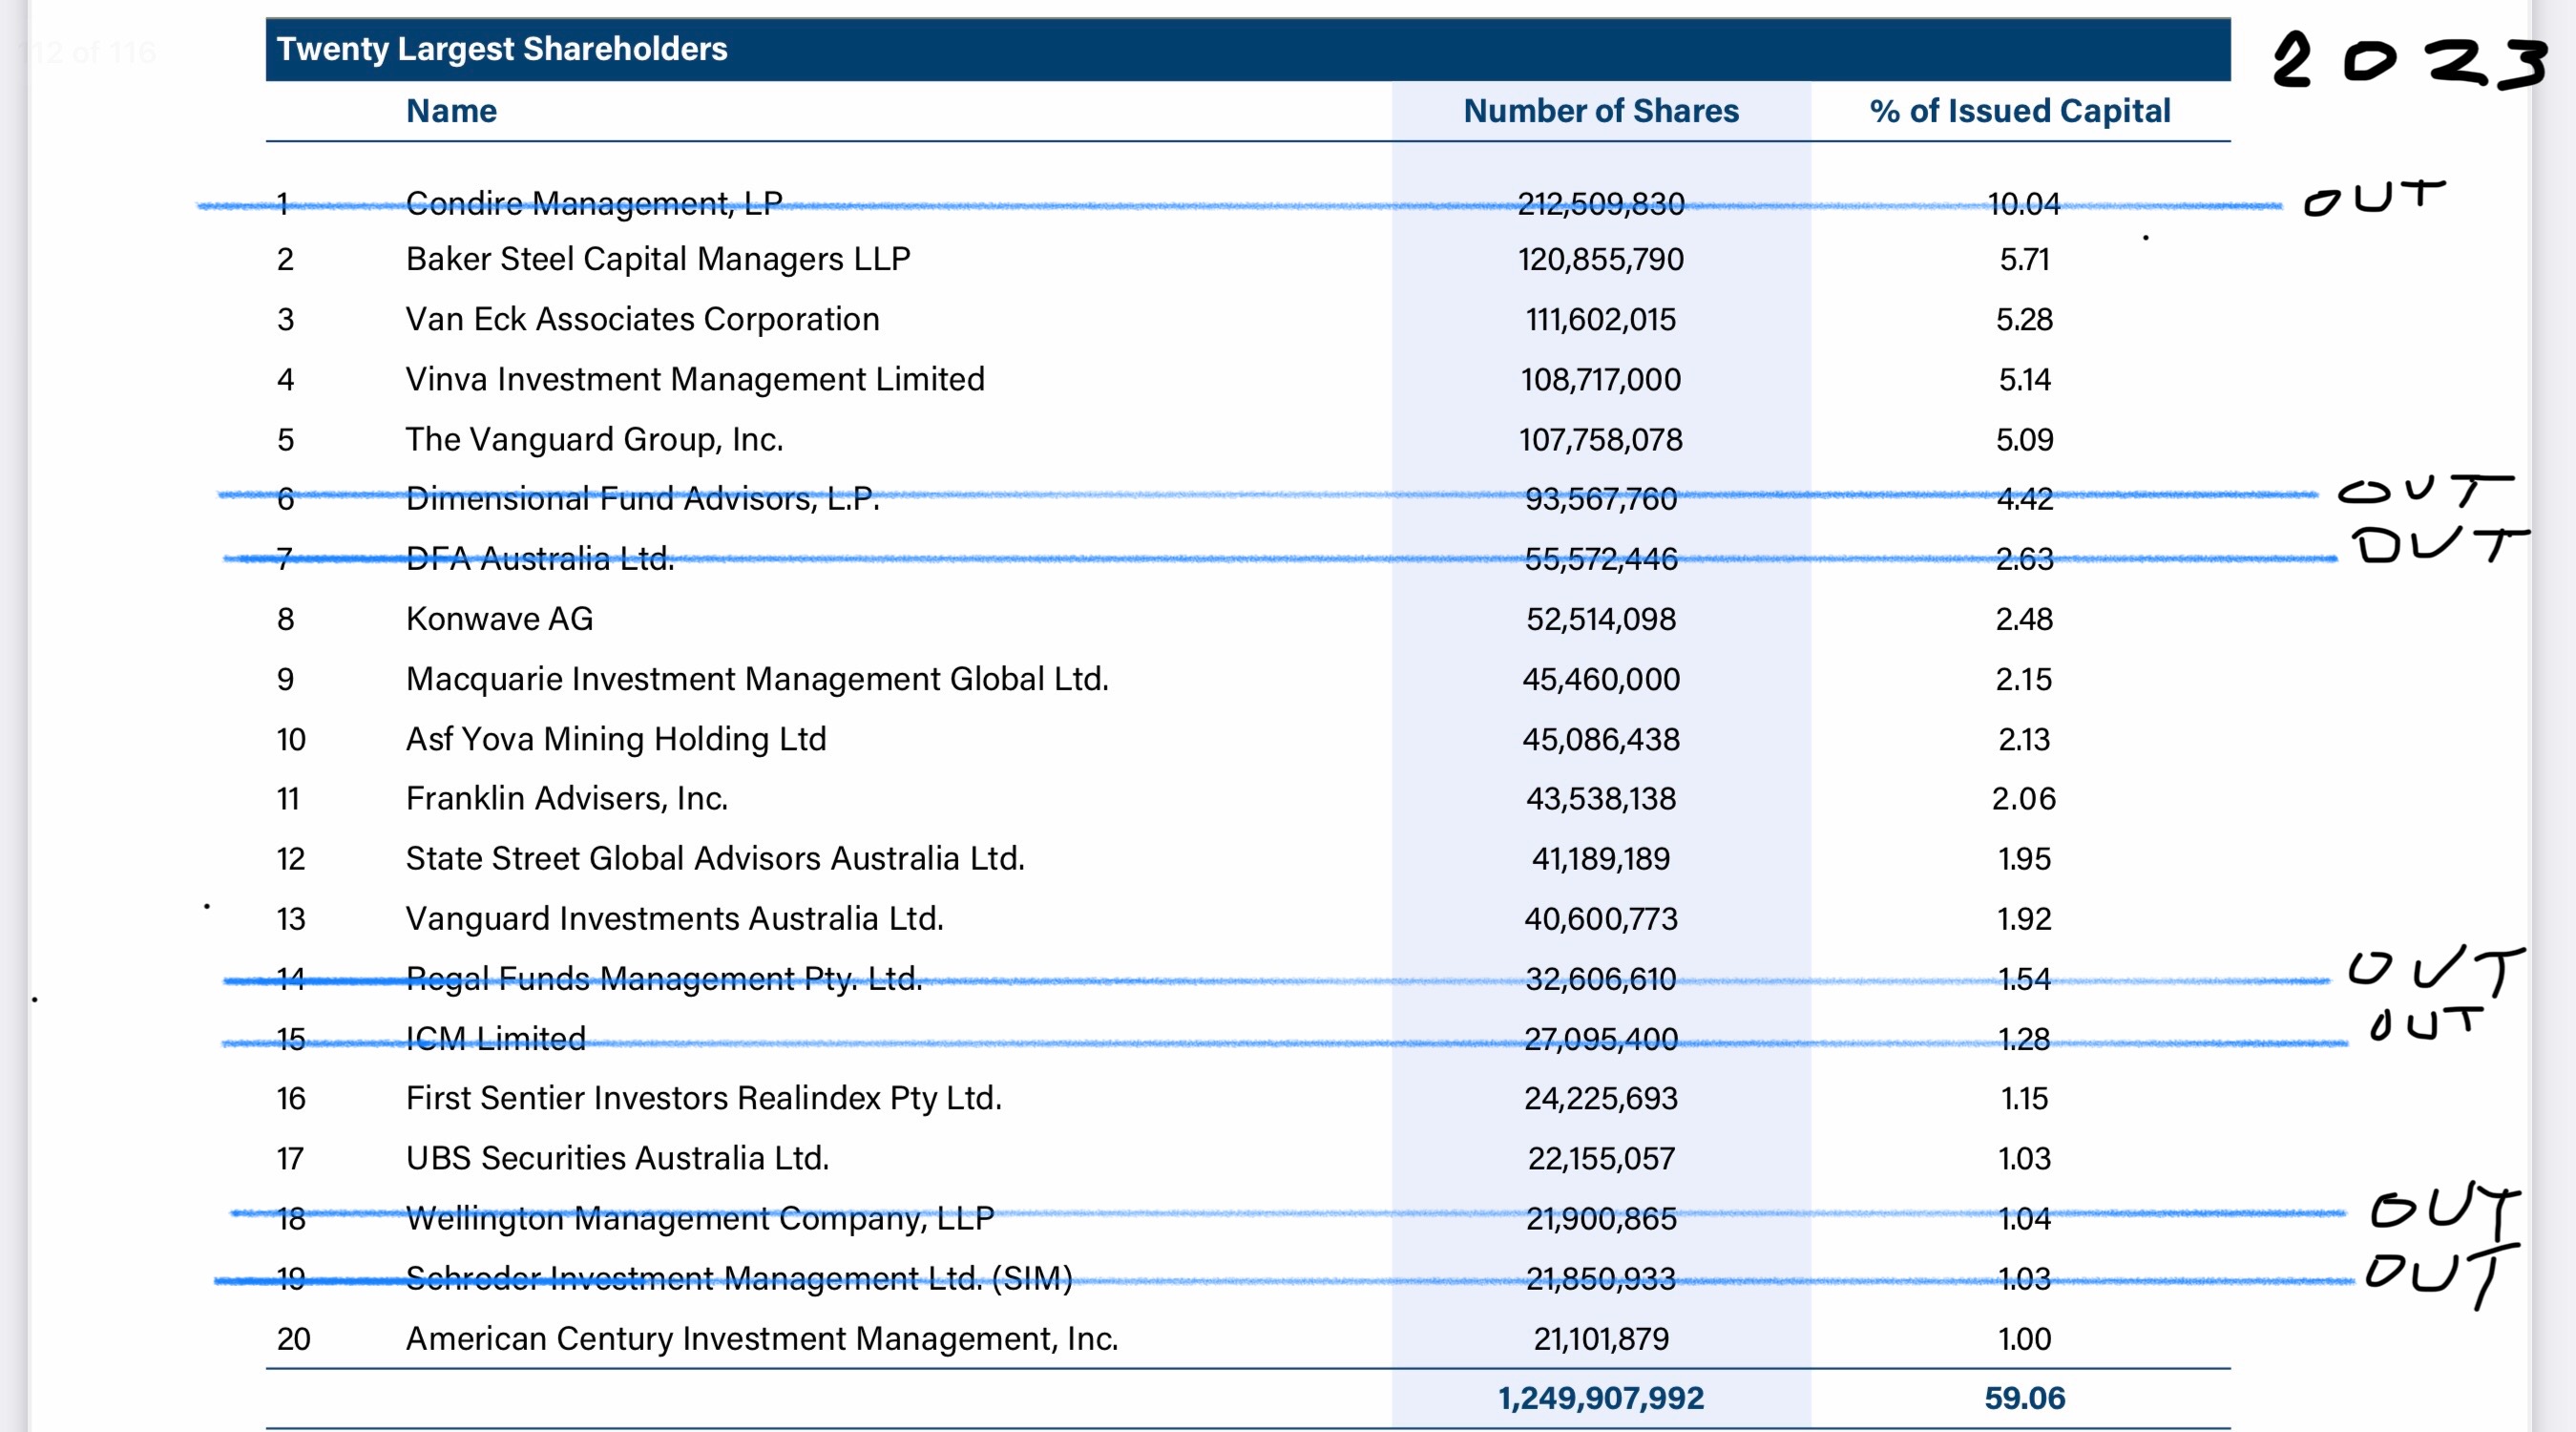Viewport: 2576px width, 1432px height.
Task: Select share count 212,509,830
Action: [x=1601, y=204]
